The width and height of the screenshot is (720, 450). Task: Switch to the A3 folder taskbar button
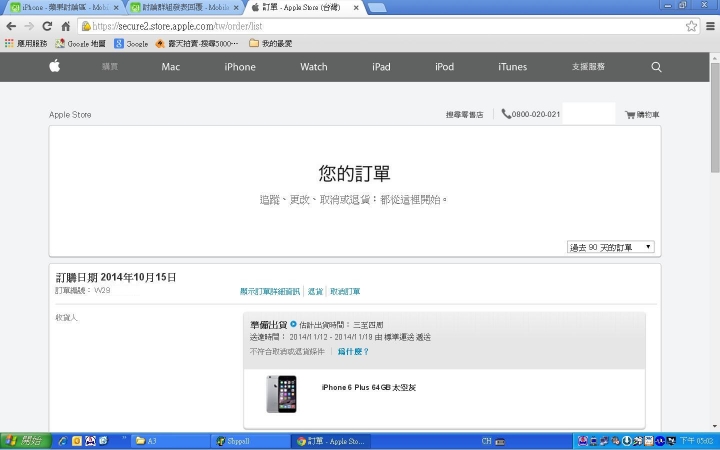click(x=171, y=441)
